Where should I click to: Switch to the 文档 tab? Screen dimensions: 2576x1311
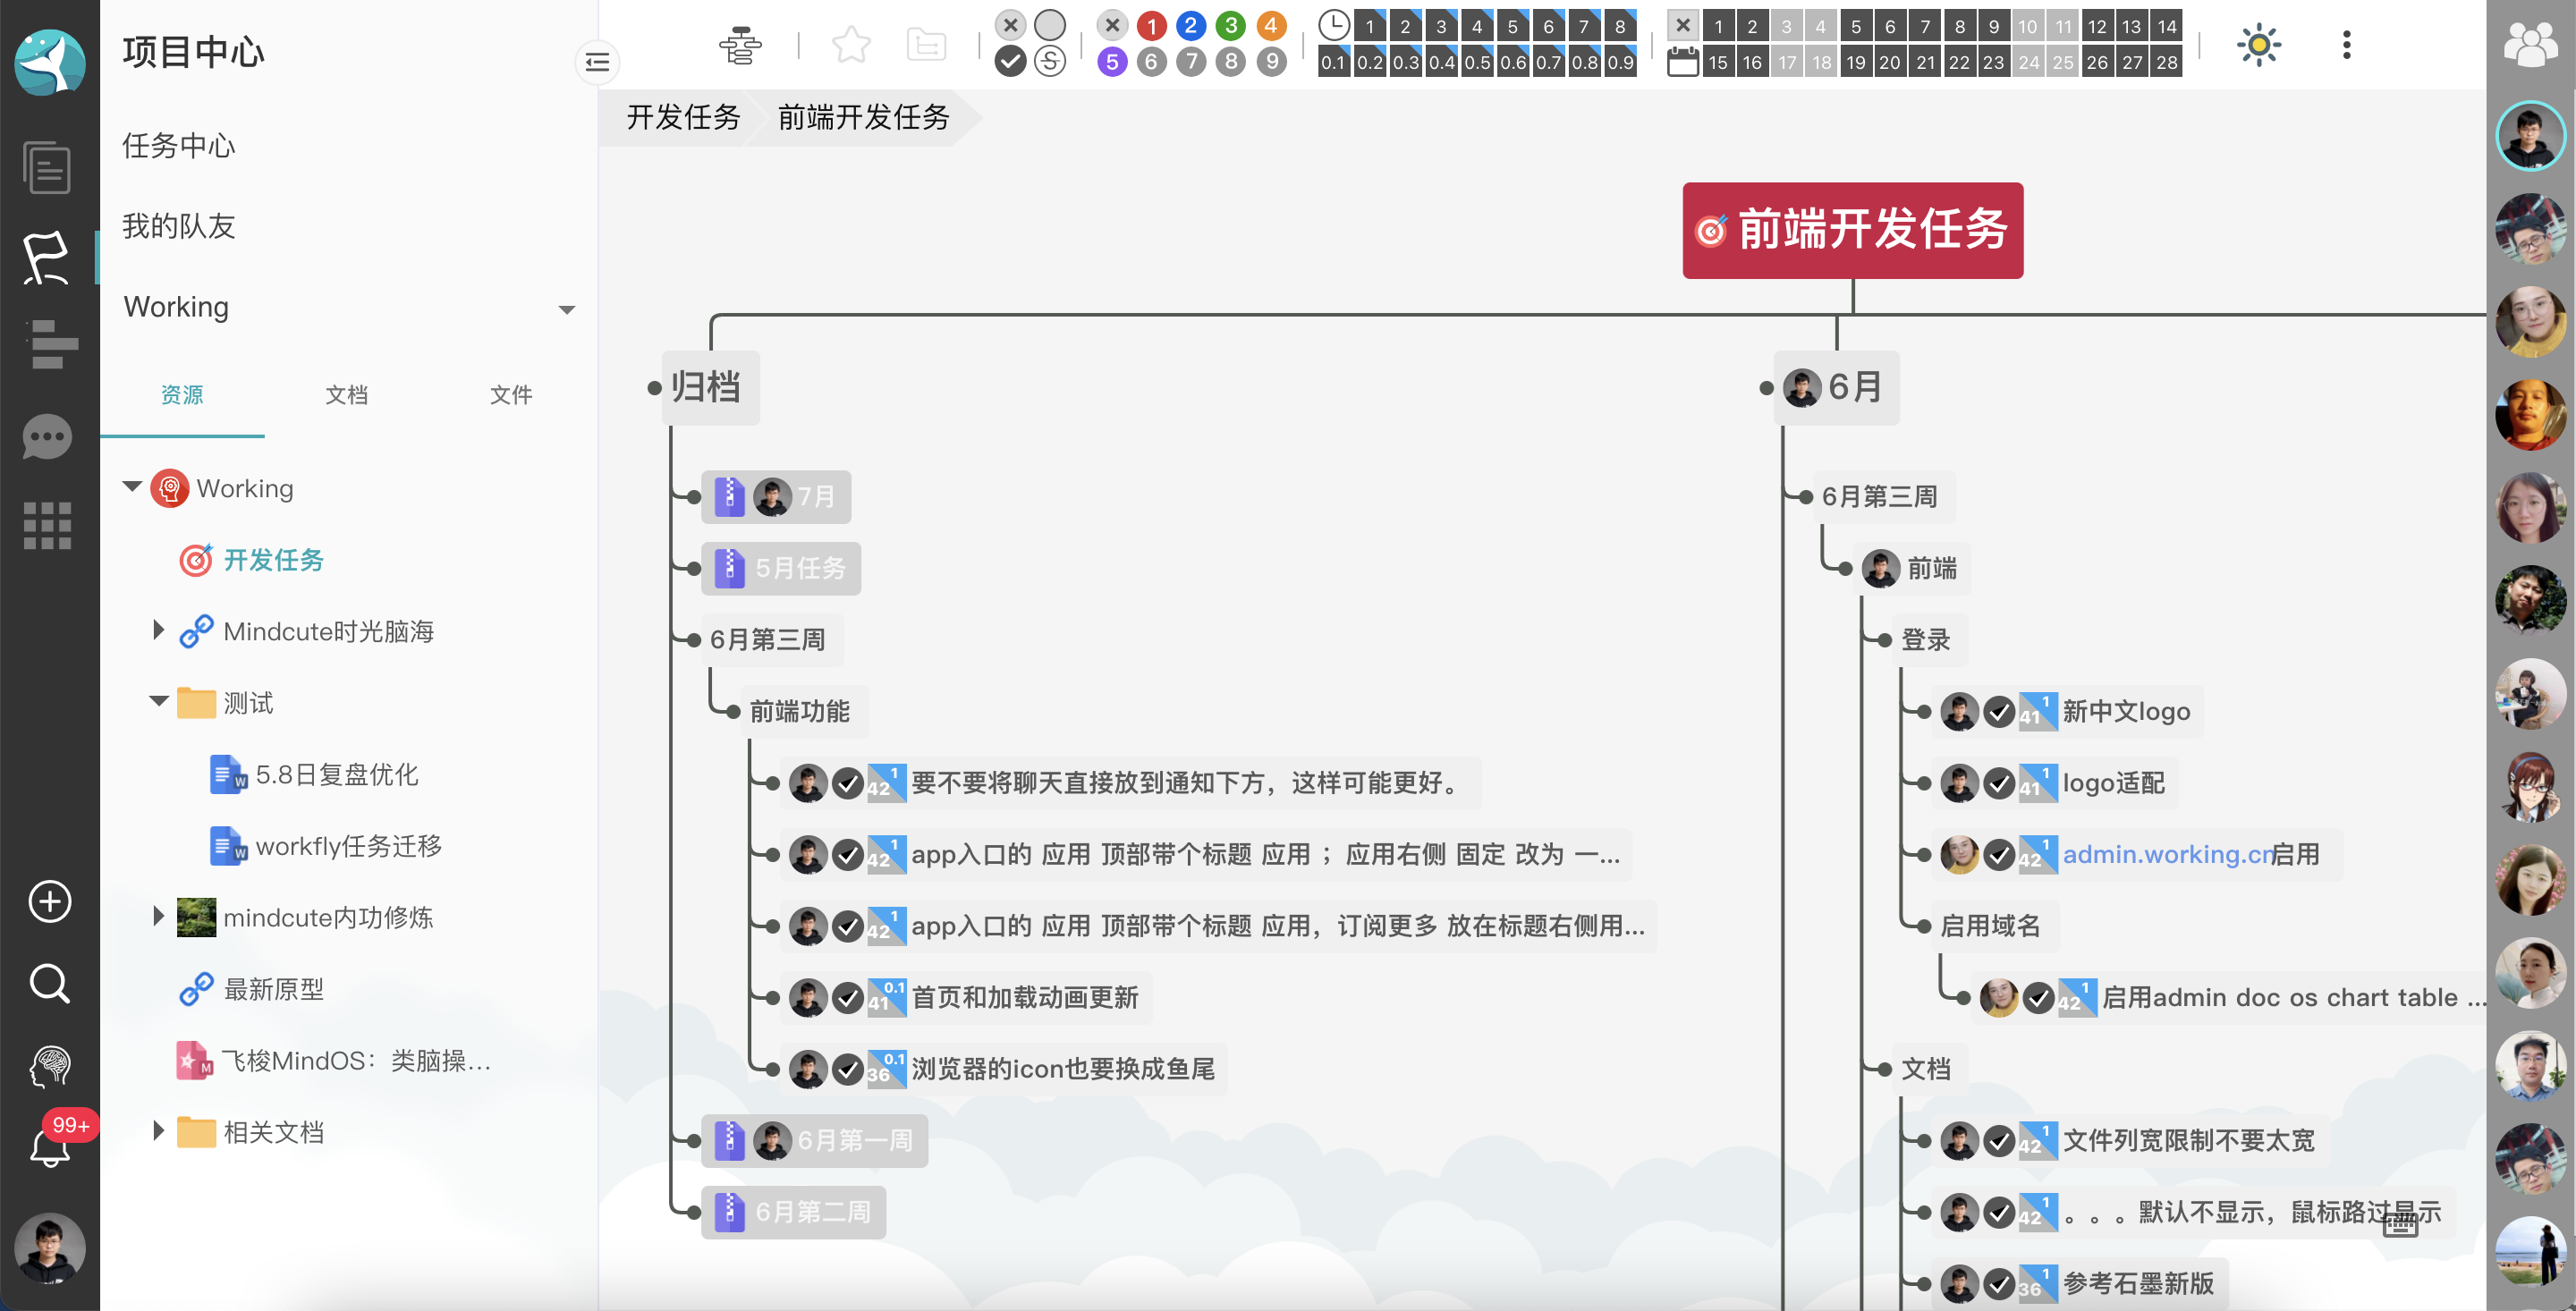[346, 395]
